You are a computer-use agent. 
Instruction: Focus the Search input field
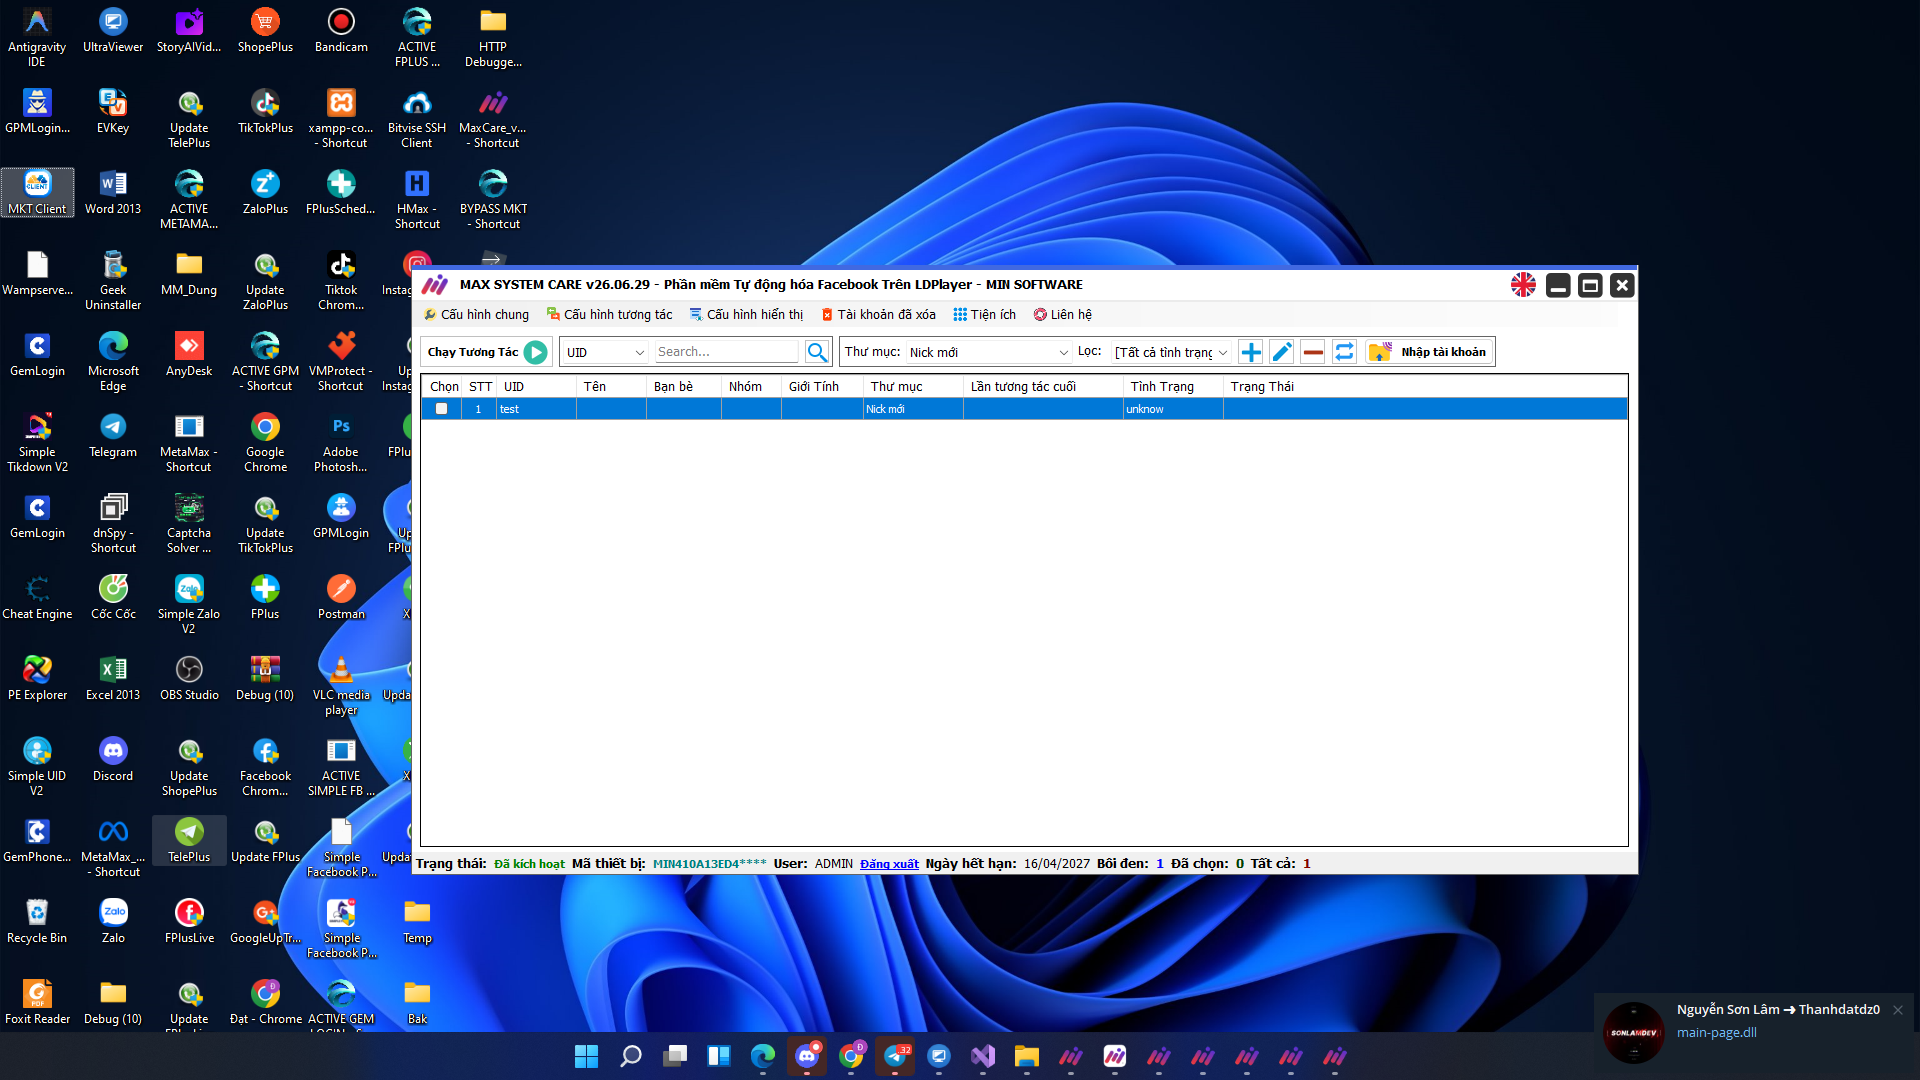(727, 352)
